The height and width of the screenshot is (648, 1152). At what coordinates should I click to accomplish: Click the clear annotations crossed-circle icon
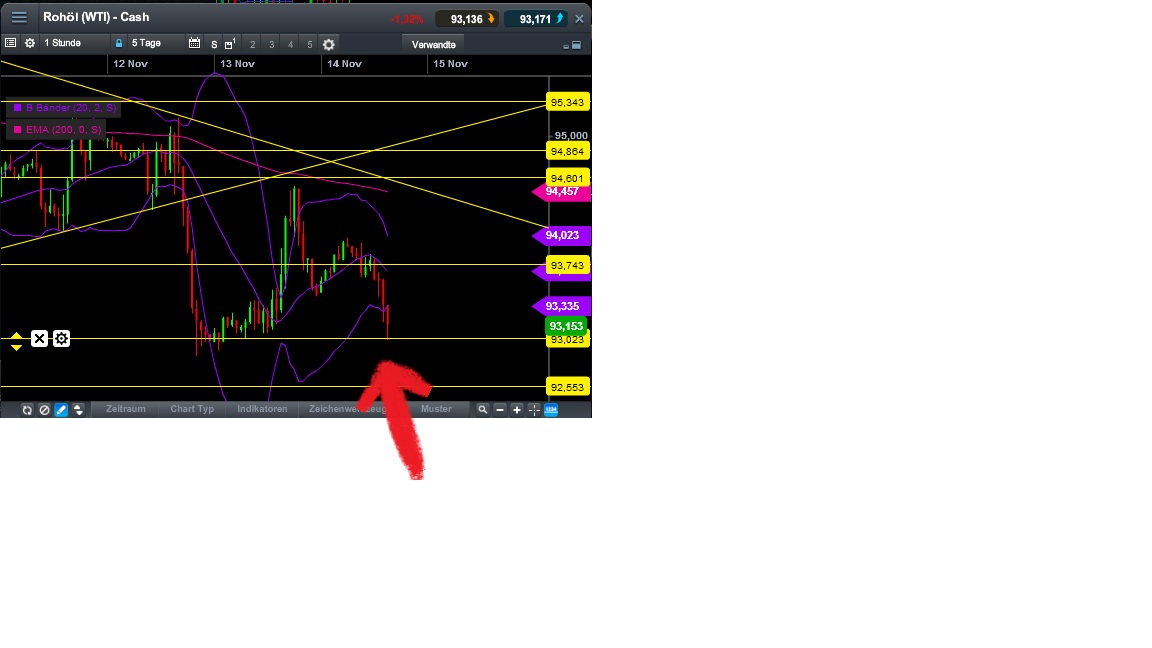(x=44, y=409)
